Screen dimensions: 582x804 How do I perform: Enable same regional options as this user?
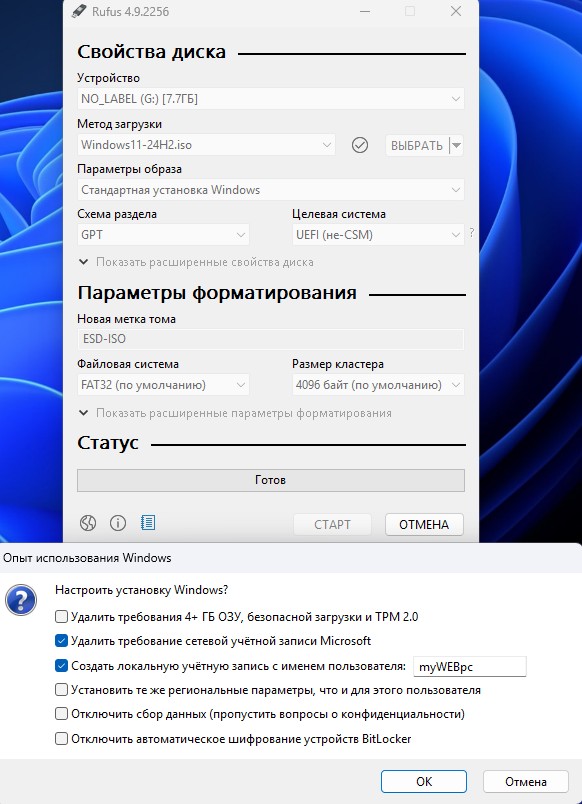click(61, 690)
